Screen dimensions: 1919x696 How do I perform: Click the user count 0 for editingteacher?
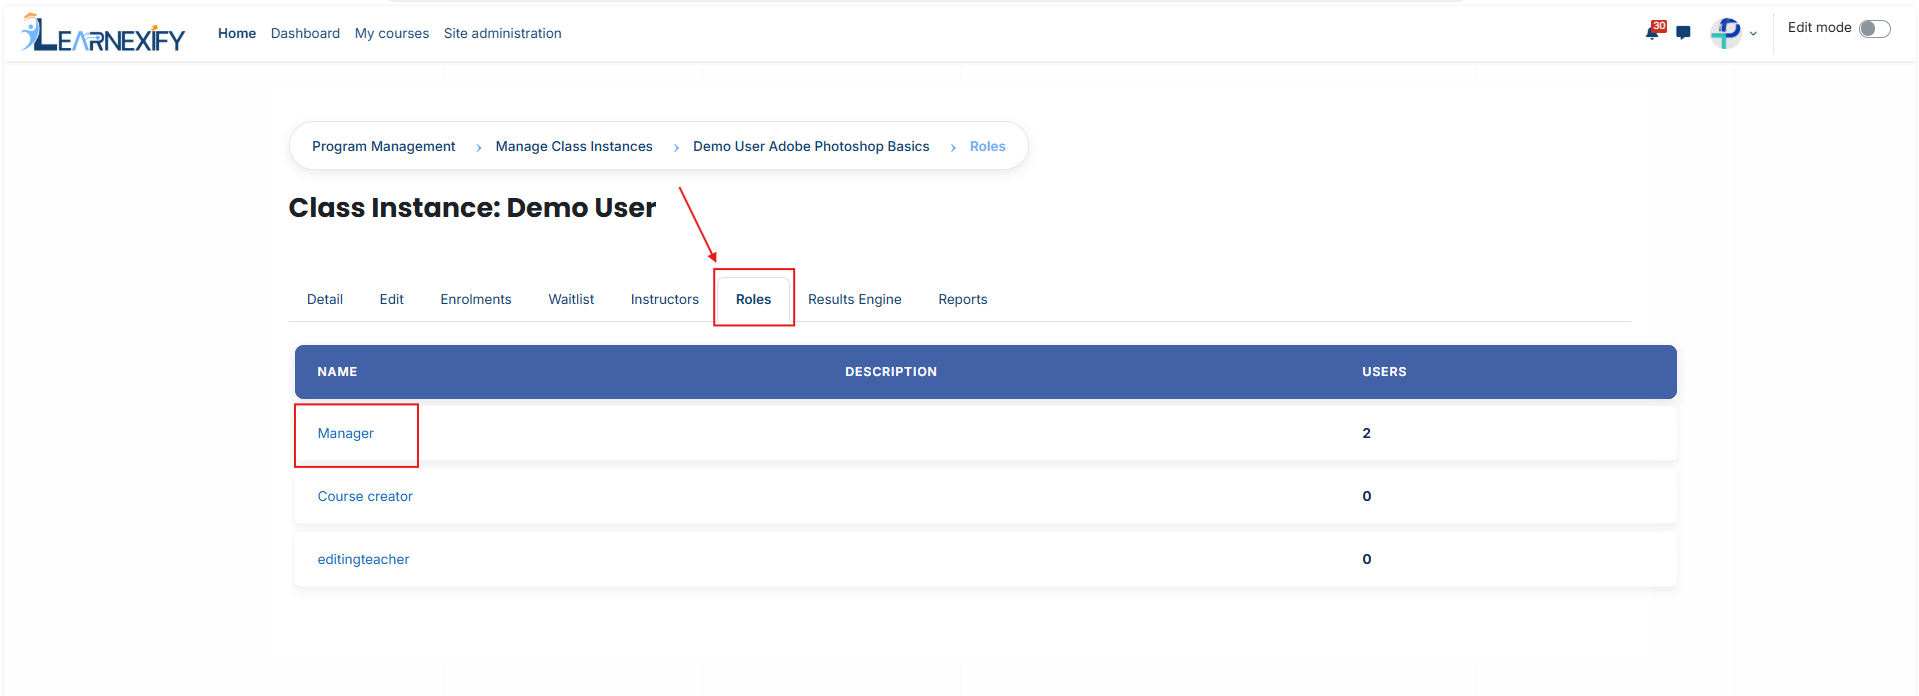coord(1367,559)
